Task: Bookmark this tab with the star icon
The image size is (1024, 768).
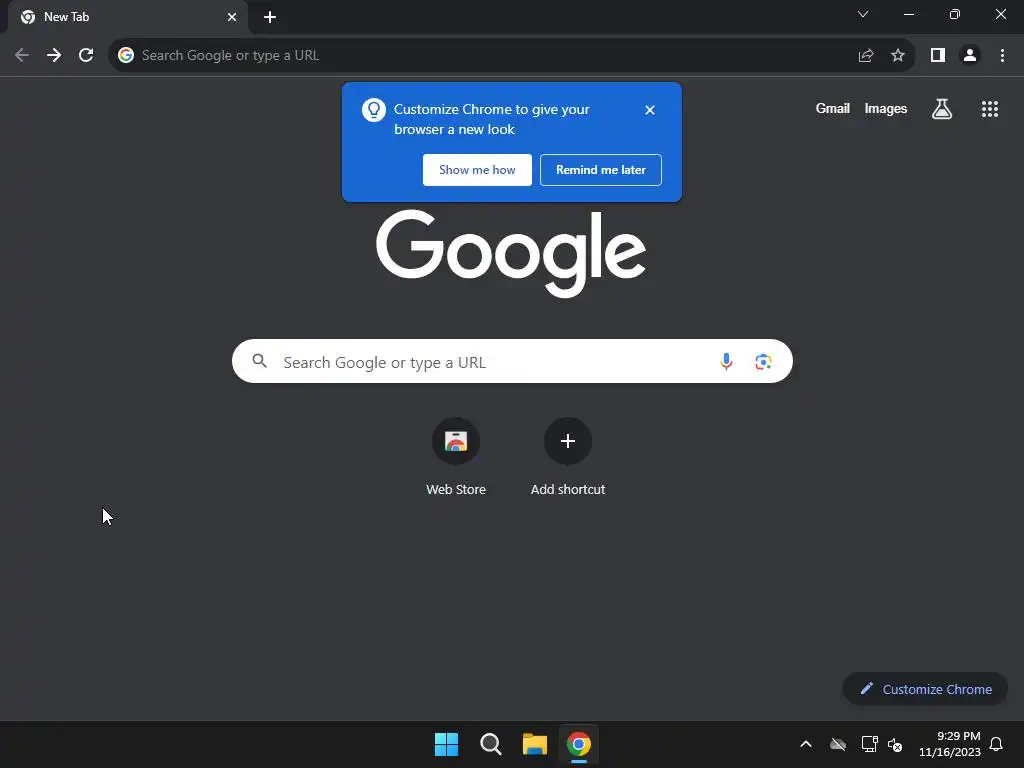Action: tap(898, 56)
